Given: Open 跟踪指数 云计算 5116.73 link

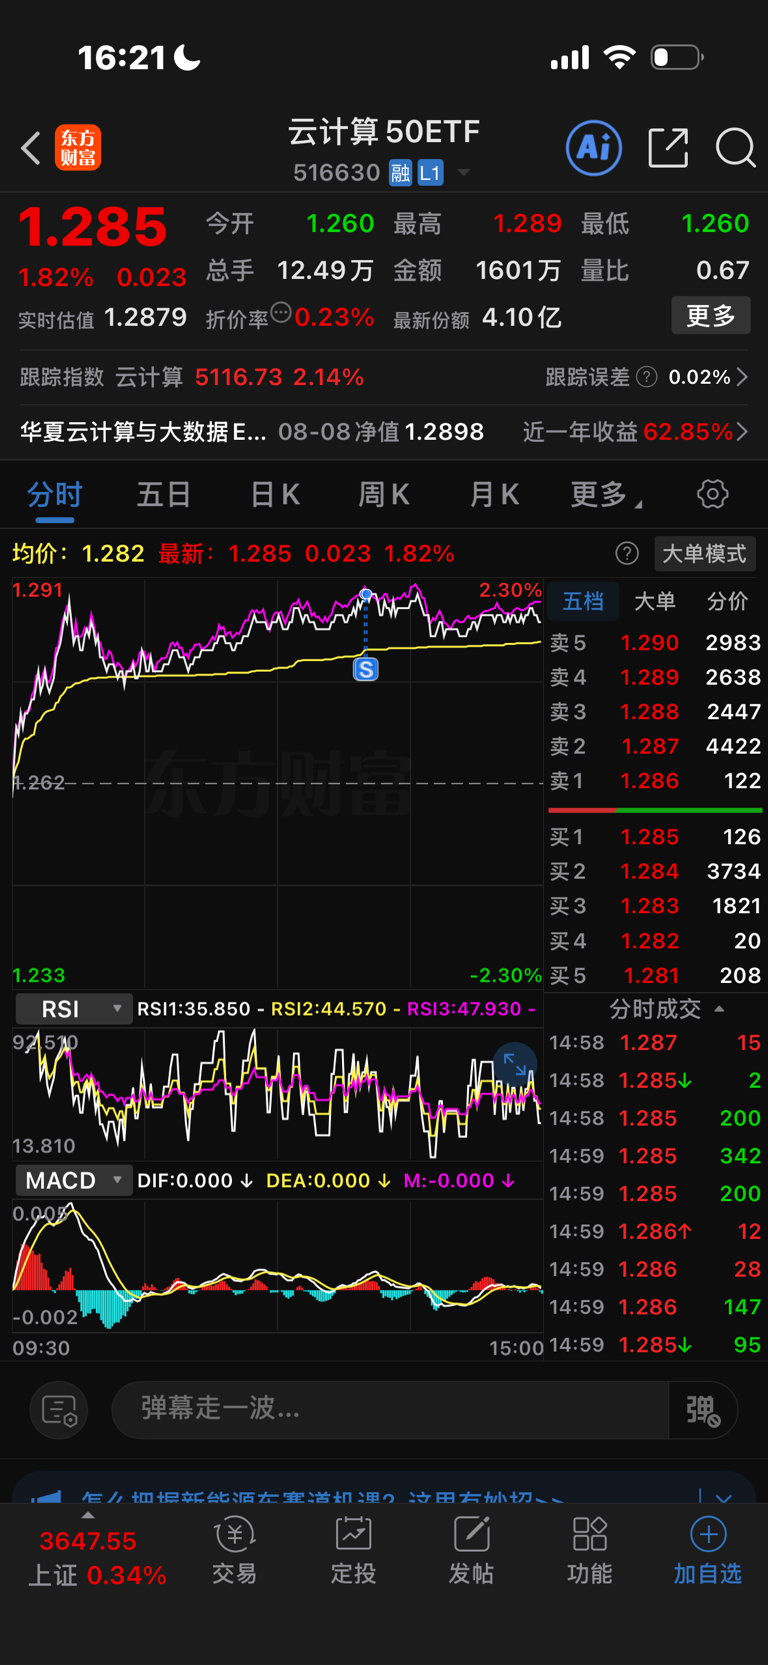Looking at the screenshot, I should click(191, 377).
